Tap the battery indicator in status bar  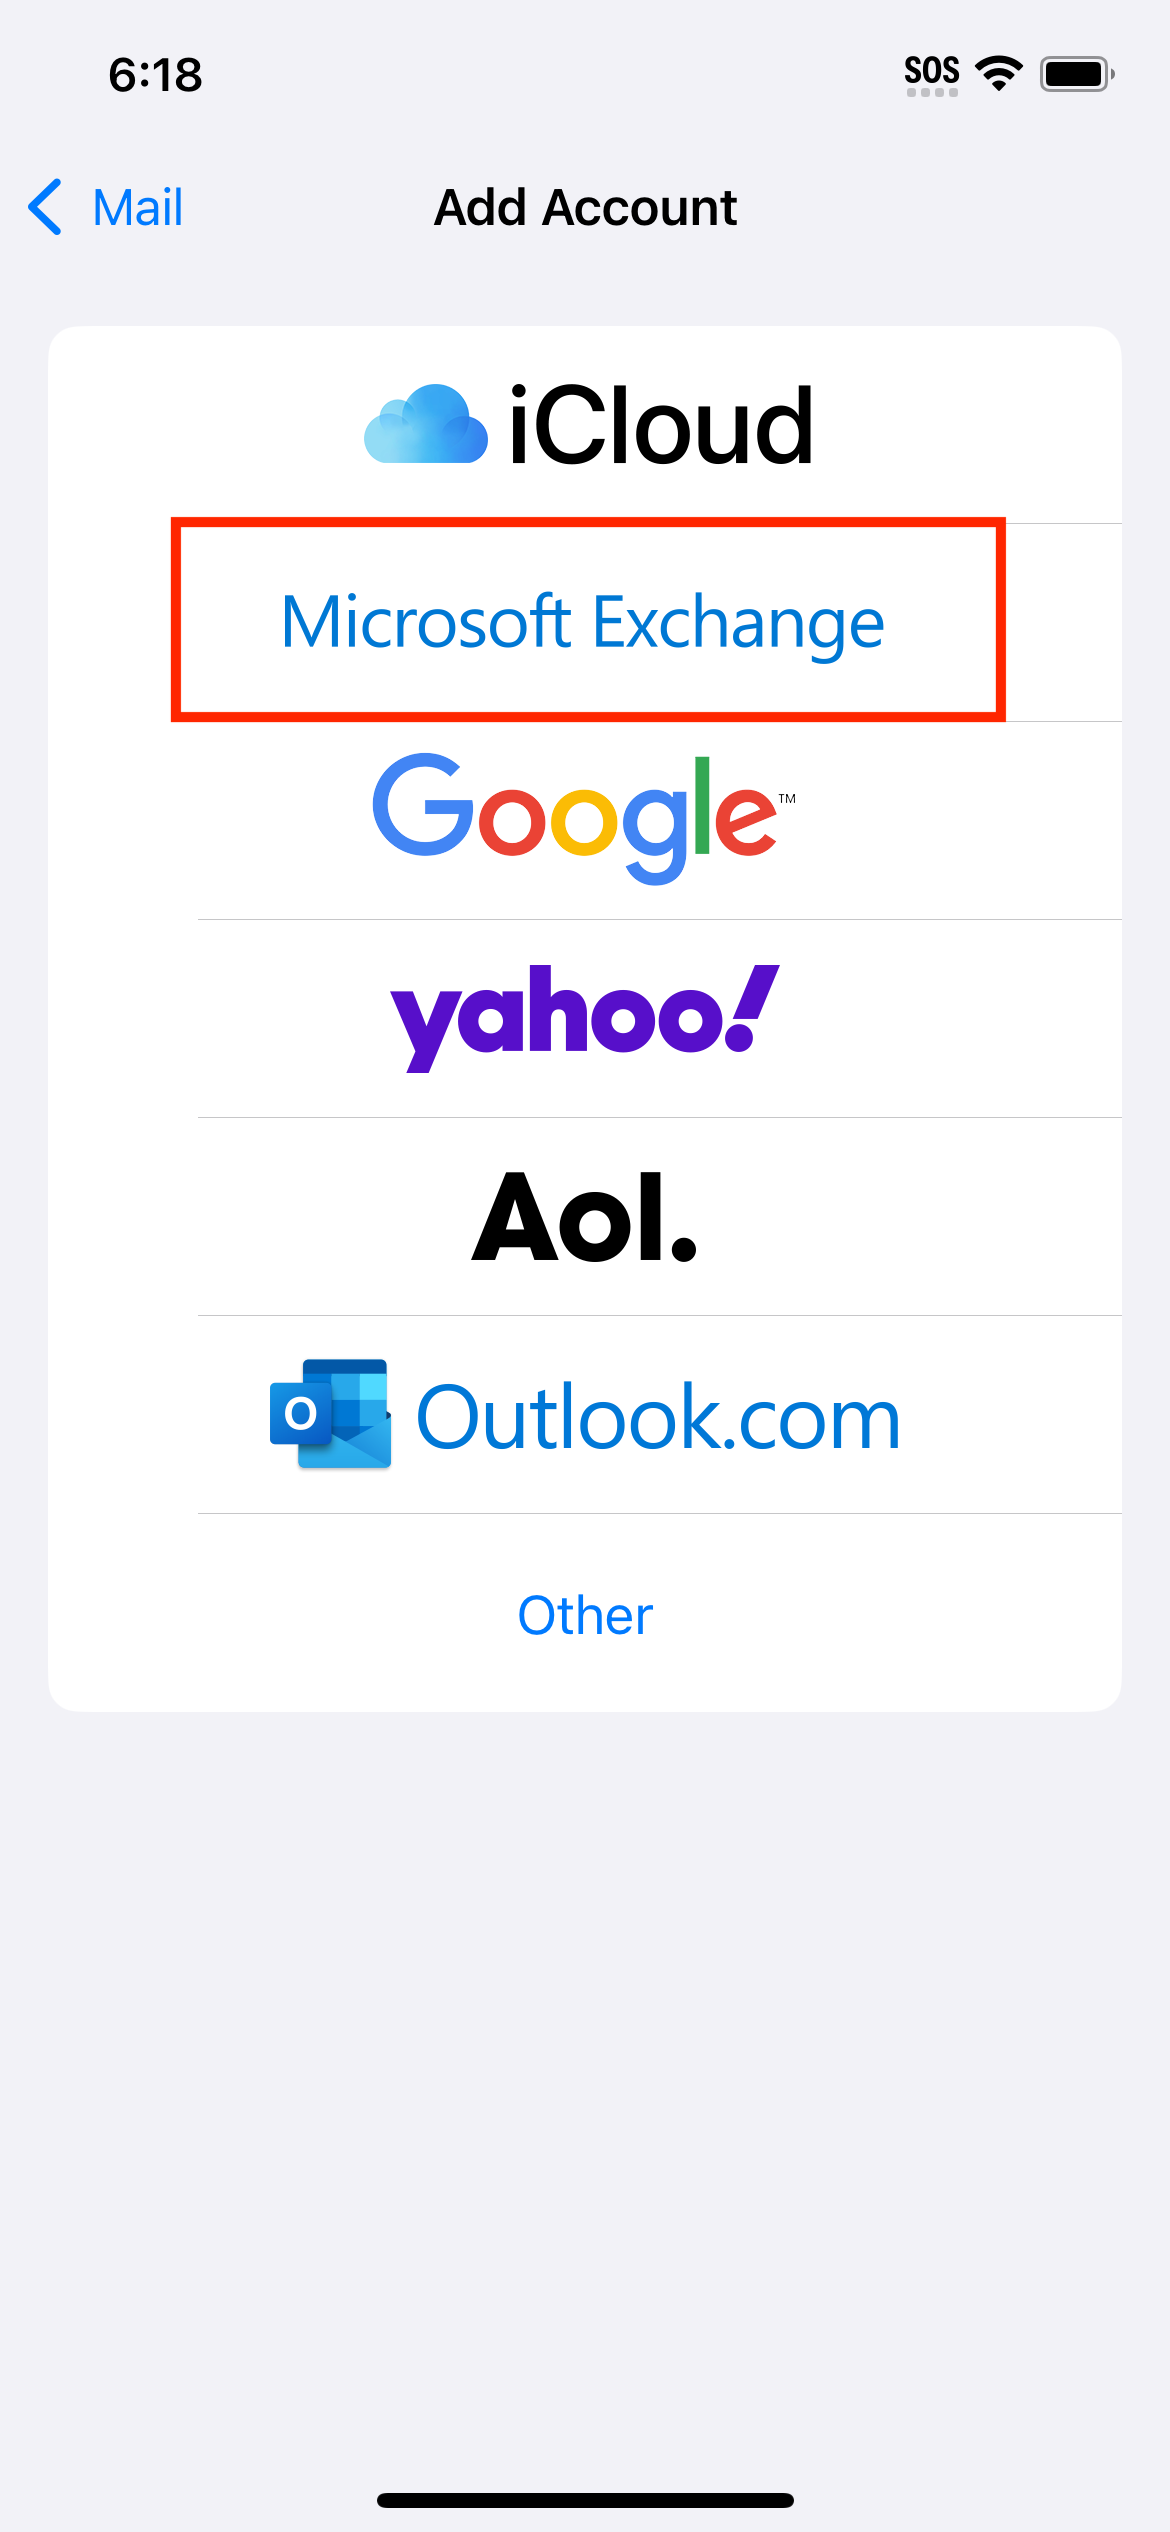point(1077,74)
